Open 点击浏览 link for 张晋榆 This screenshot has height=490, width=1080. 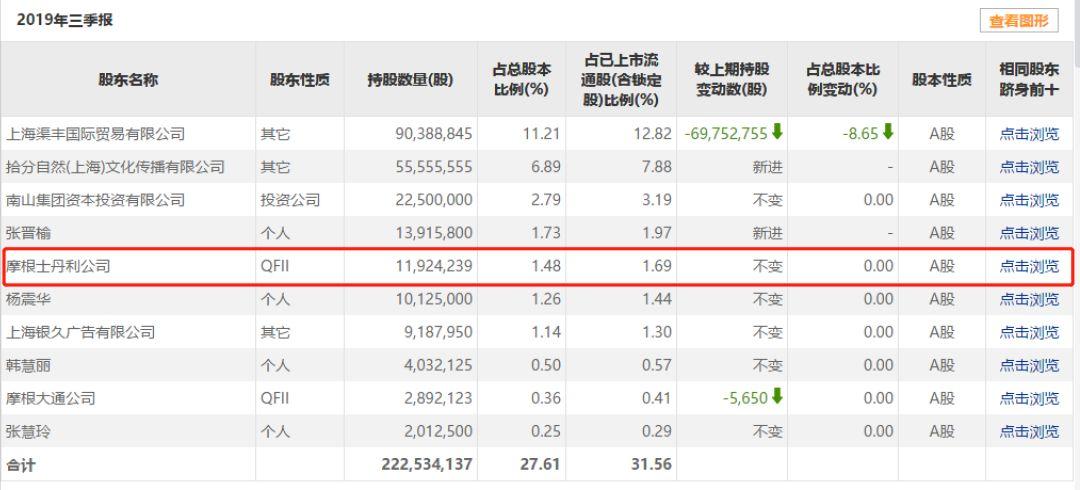[1029, 233]
